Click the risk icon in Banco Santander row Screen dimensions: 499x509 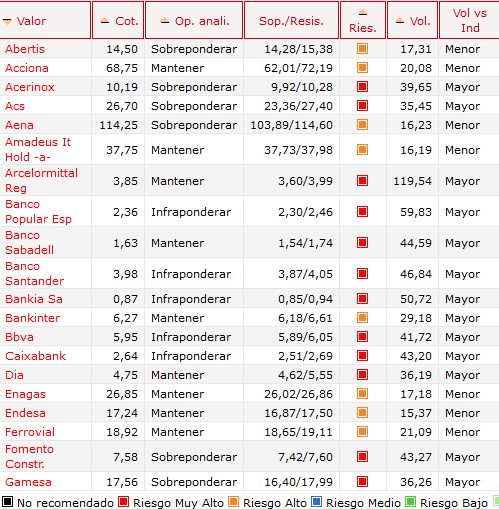[x=362, y=274]
